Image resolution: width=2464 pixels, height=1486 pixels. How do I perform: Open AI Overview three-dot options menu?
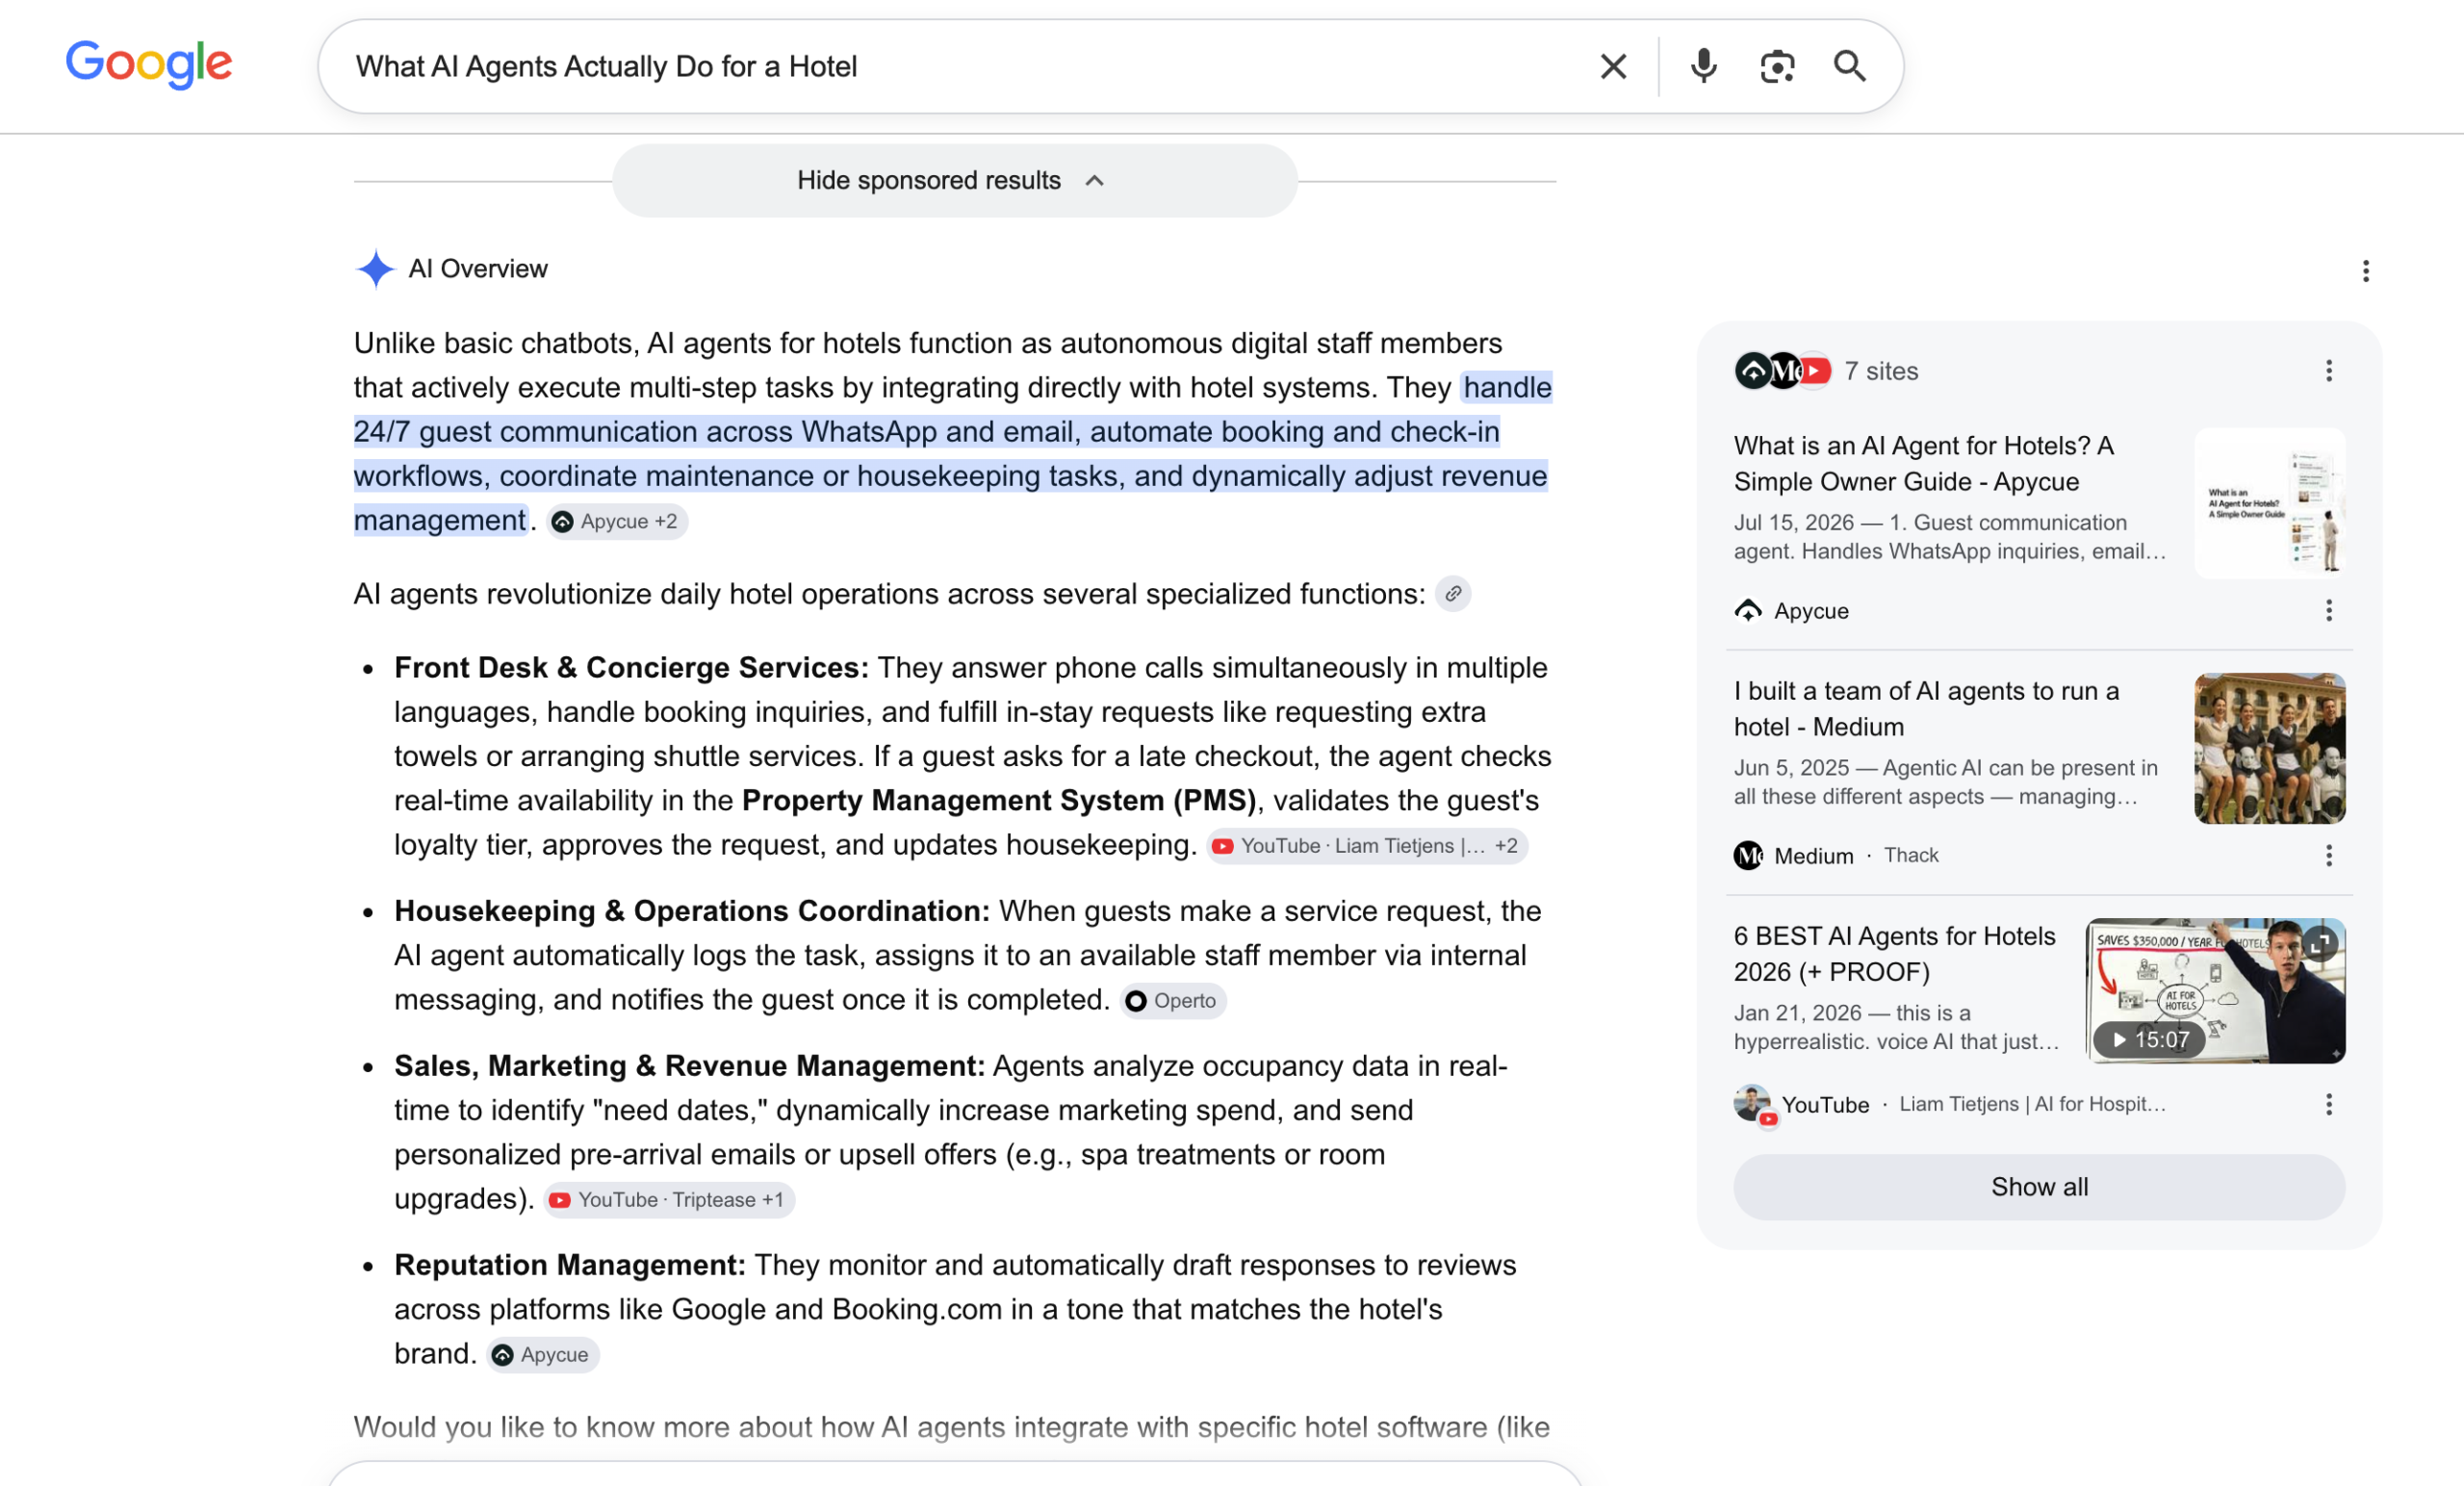pyautogui.click(x=2365, y=271)
